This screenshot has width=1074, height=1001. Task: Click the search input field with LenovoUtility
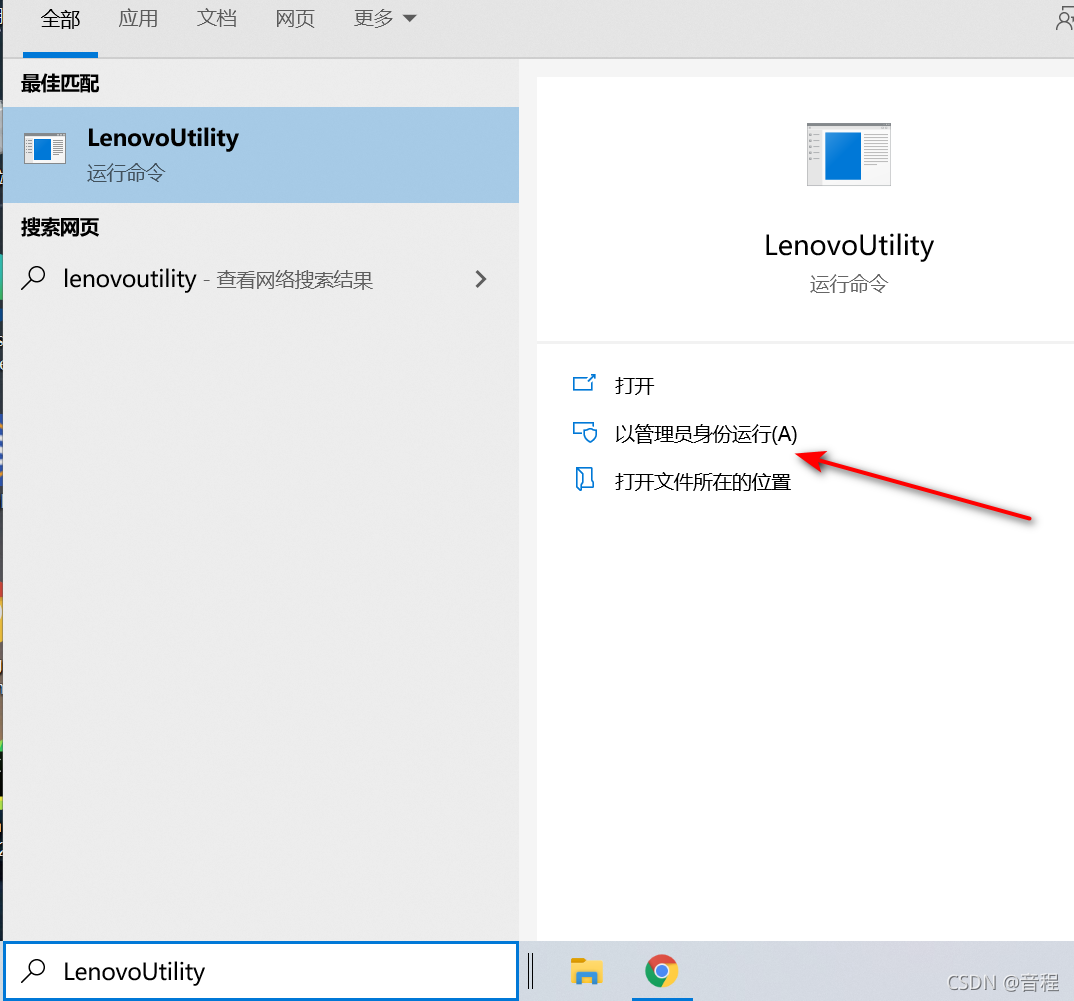coord(261,971)
